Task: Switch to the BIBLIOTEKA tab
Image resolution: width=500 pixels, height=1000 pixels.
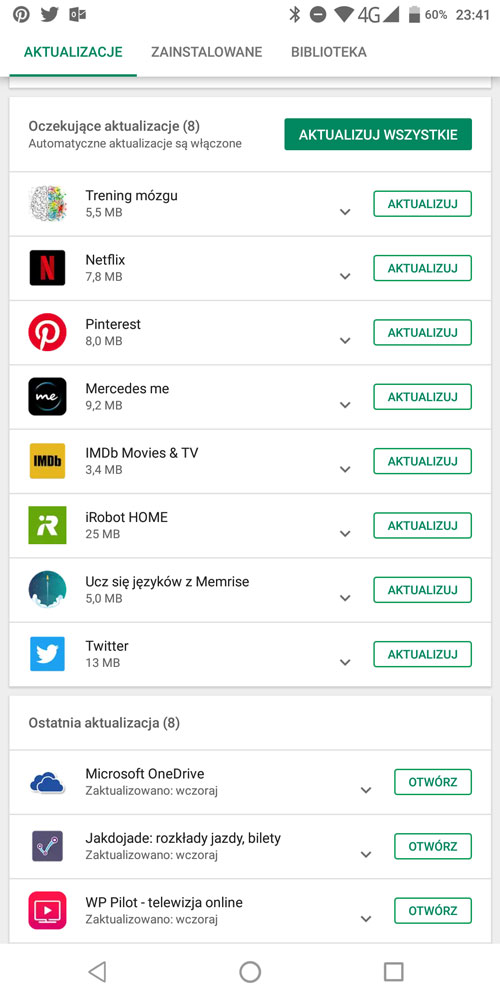Action: (329, 52)
